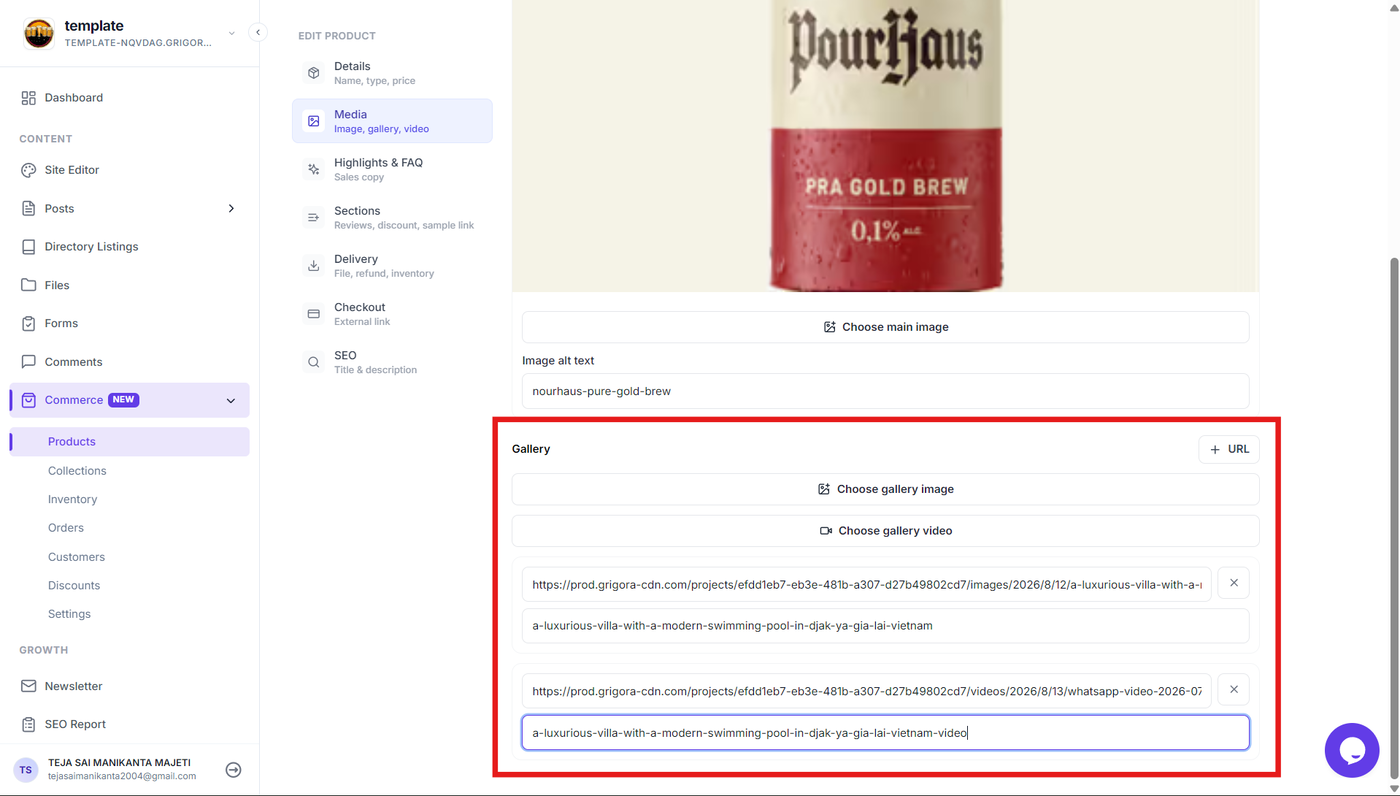Screen dimensions: 1400x796
Task: Click the SEO magnifier icon
Action: click(x=314, y=362)
